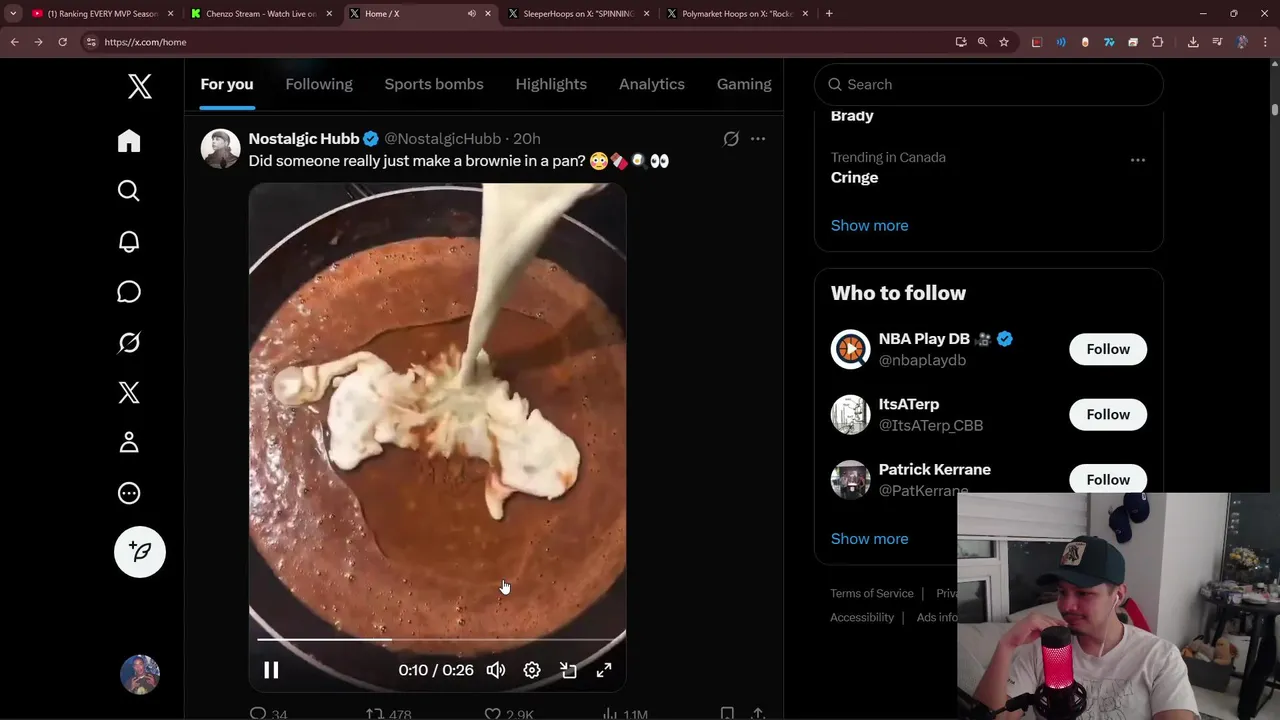Screen dimensions: 1280x720
Task: Switch to the Following tab
Action: (x=319, y=84)
